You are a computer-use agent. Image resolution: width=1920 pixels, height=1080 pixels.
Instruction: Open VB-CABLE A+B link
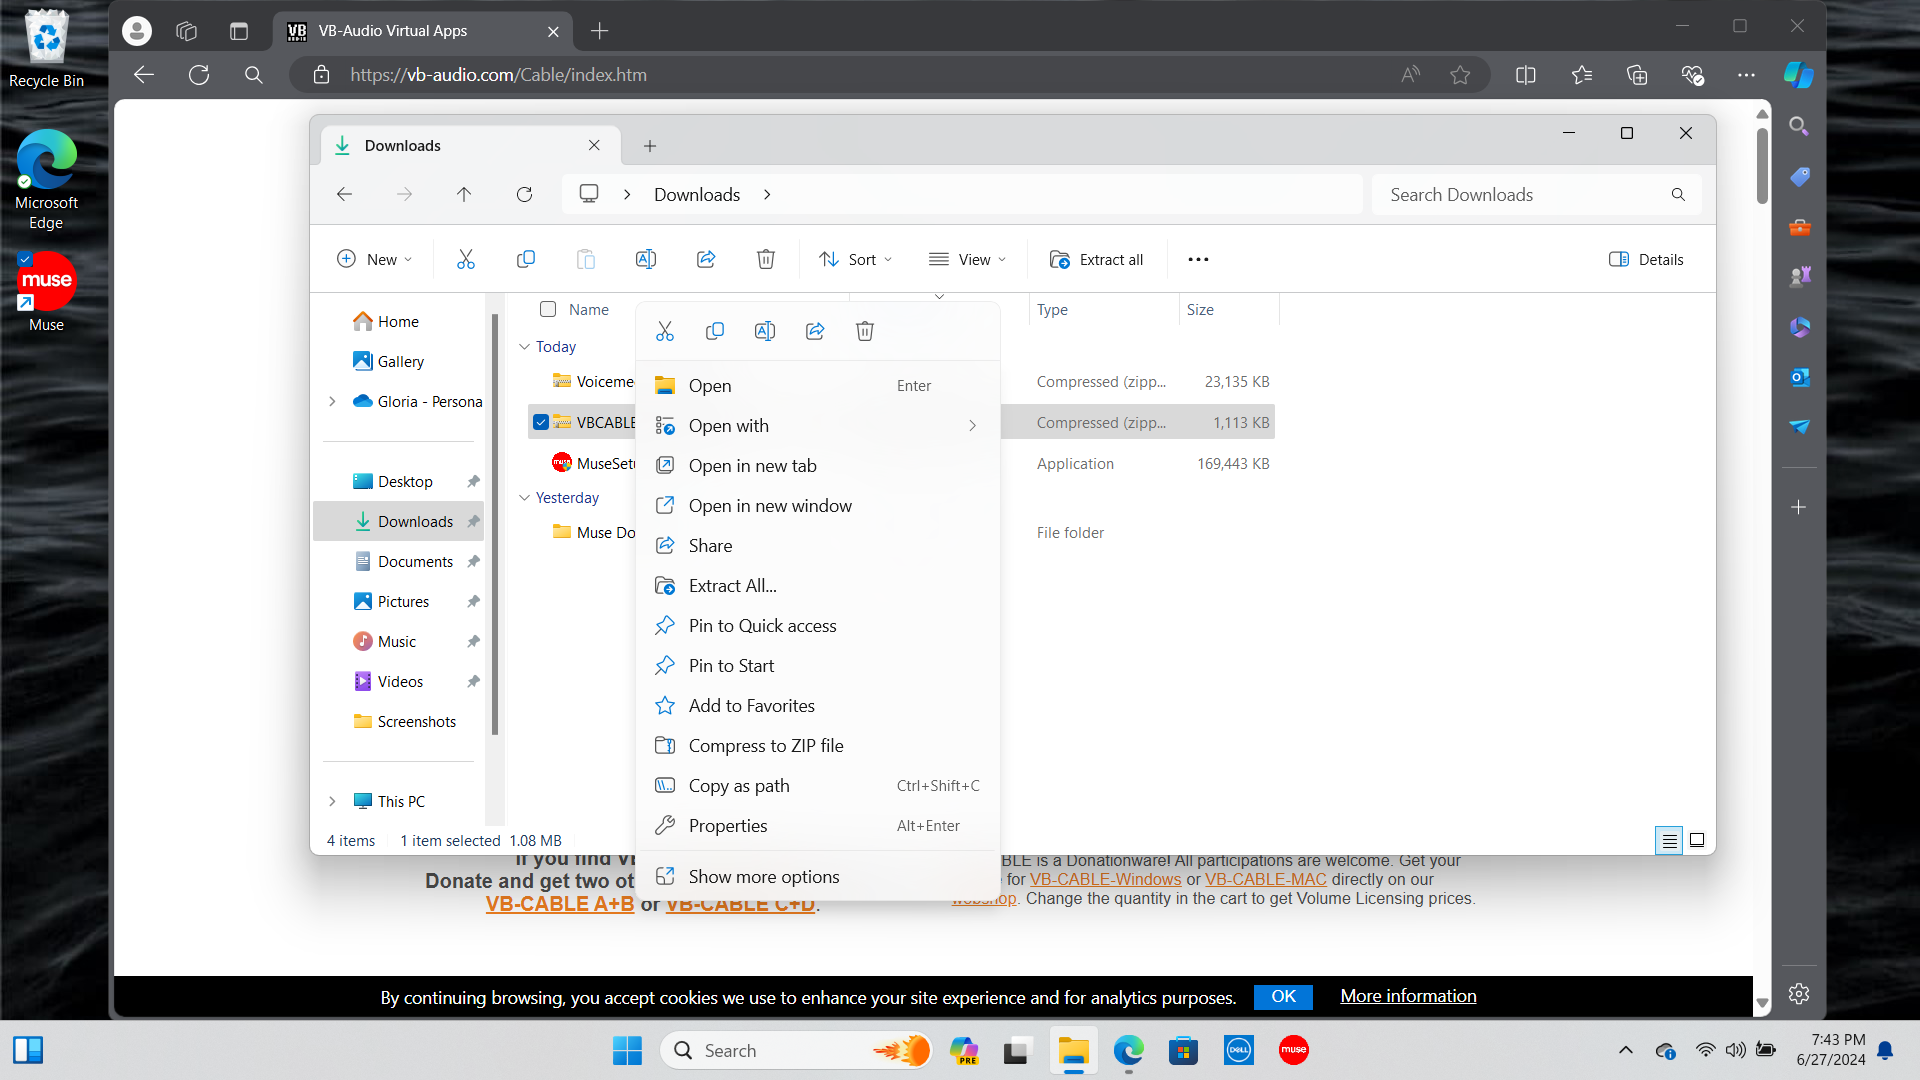click(x=559, y=904)
